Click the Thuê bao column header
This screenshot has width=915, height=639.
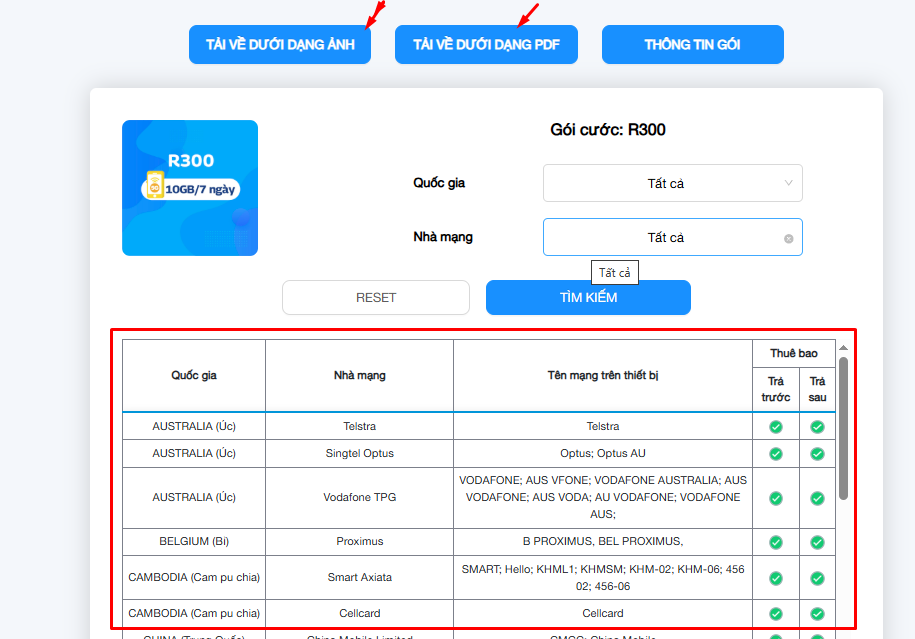(794, 354)
